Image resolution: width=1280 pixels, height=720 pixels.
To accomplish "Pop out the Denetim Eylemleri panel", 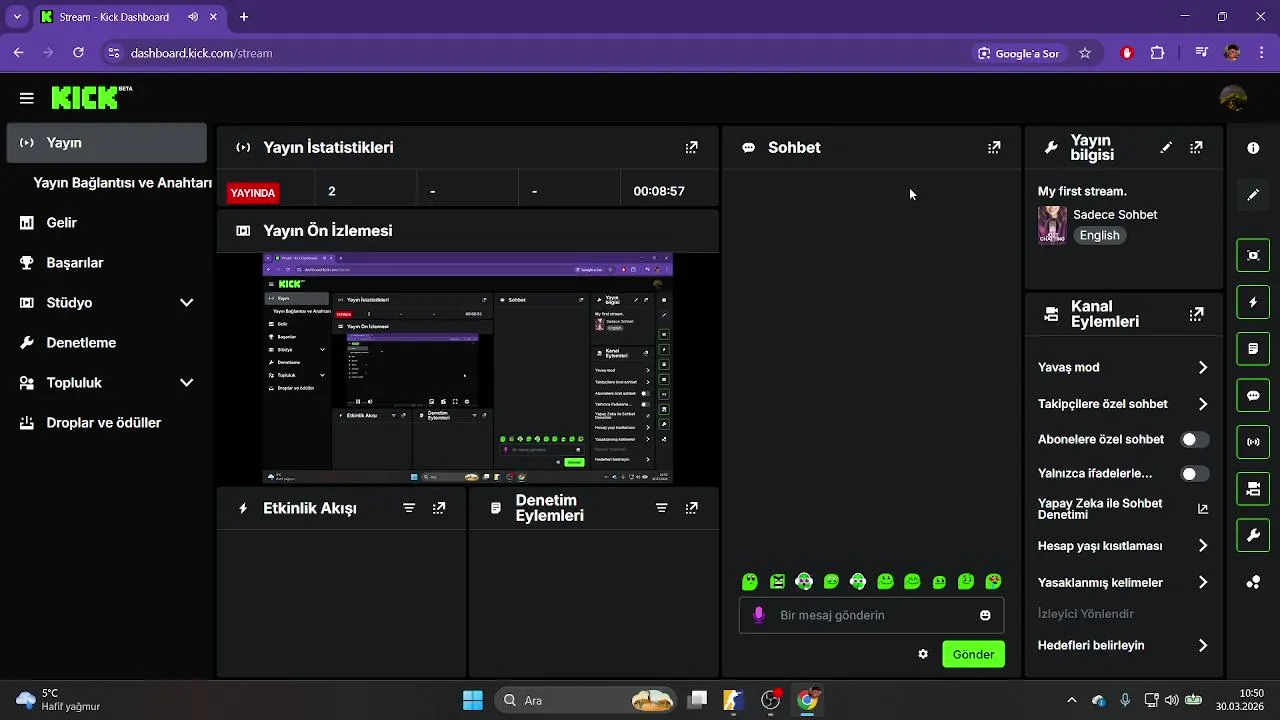I will [x=691, y=508].
